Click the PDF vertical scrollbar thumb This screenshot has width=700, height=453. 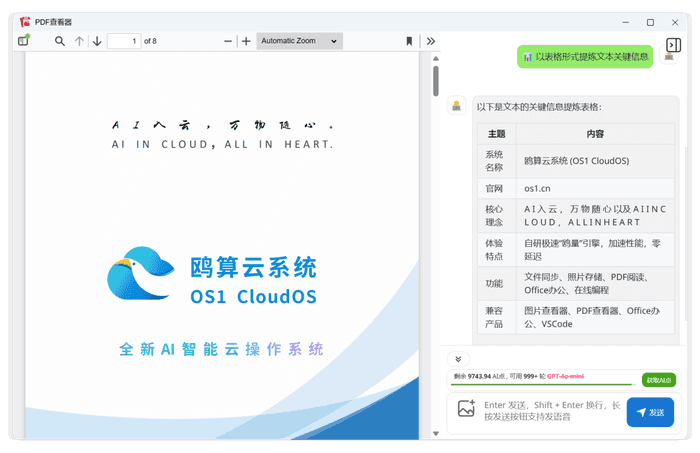[436, 81]
